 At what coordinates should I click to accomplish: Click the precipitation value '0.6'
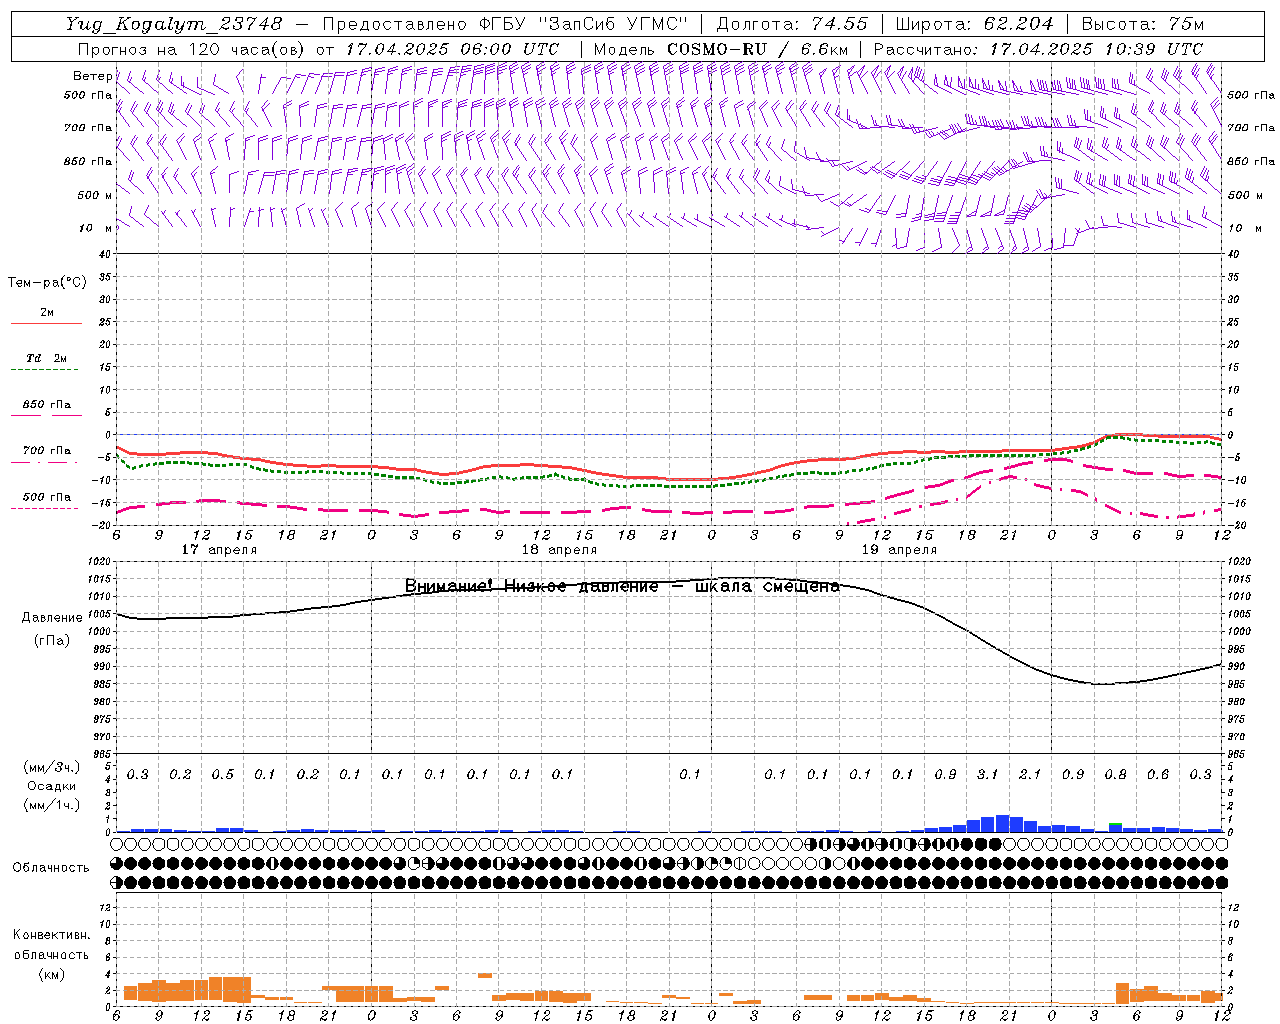pyautogui.click(x=1158, y=775)
